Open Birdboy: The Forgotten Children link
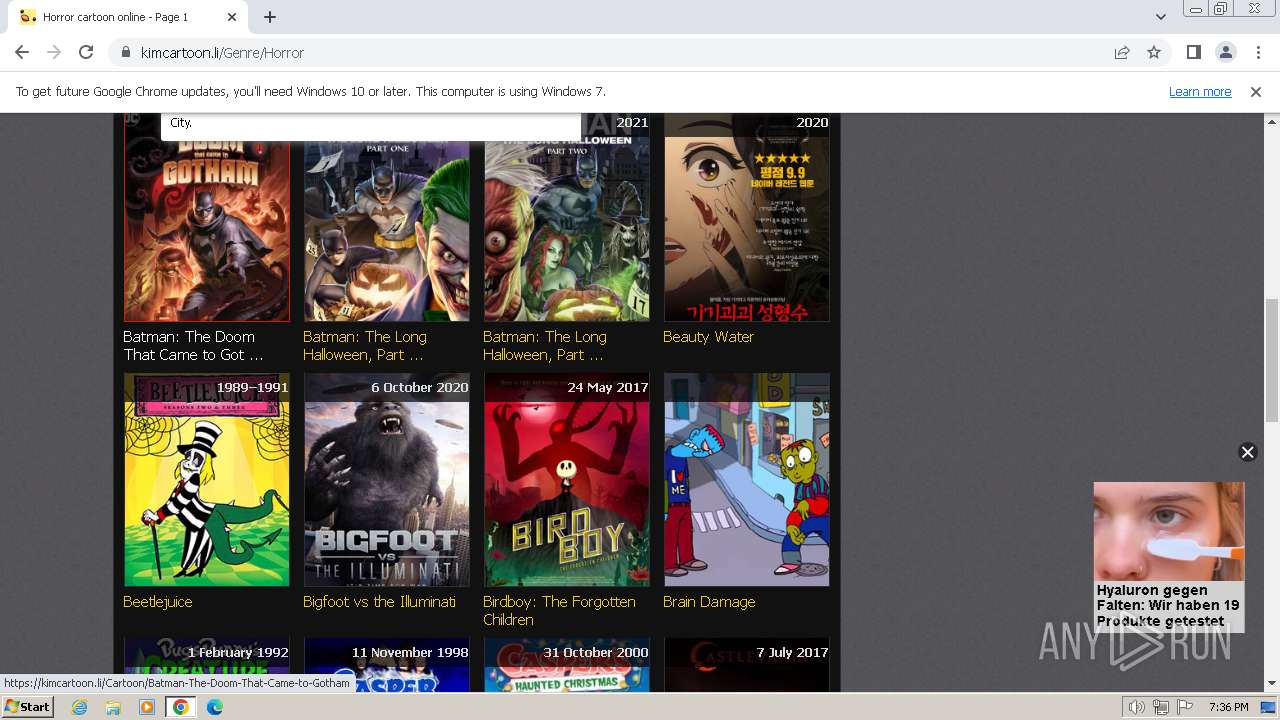 coord(559,611)
